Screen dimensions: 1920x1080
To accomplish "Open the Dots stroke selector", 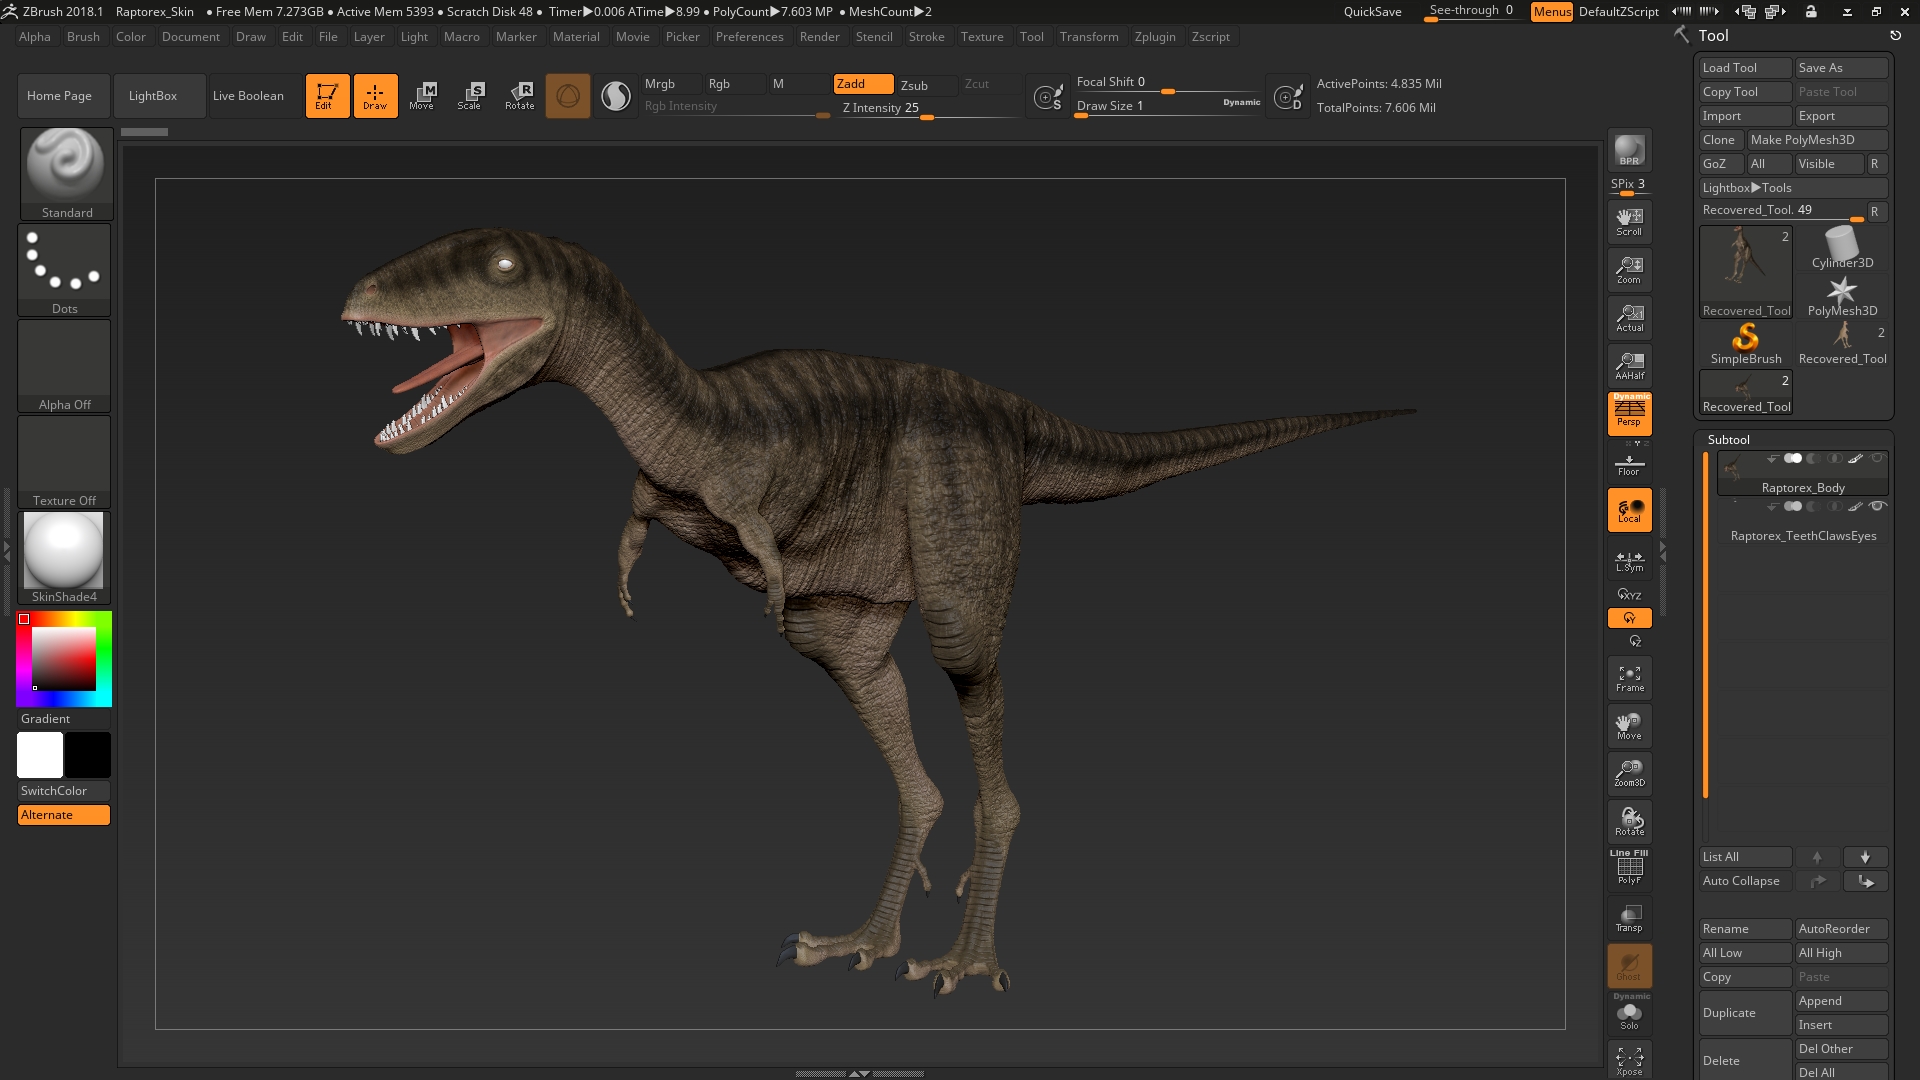I will click(x=64, y=270).
